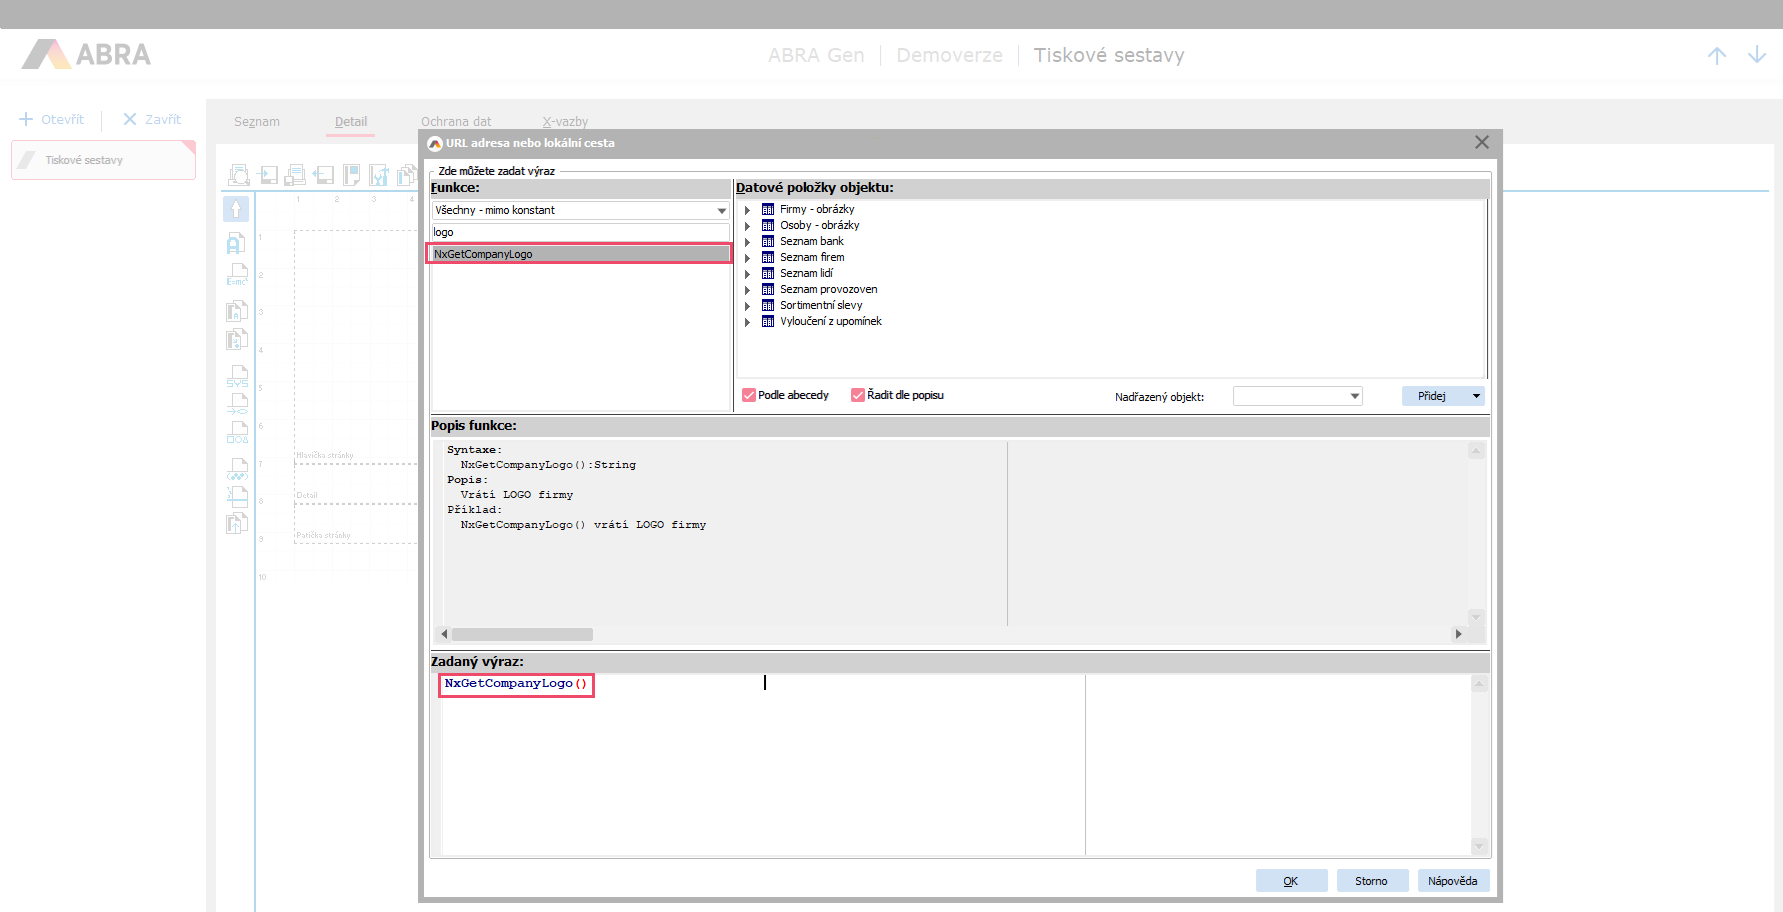Expand the Seznam provozoven node

click(x=747, y=290)
